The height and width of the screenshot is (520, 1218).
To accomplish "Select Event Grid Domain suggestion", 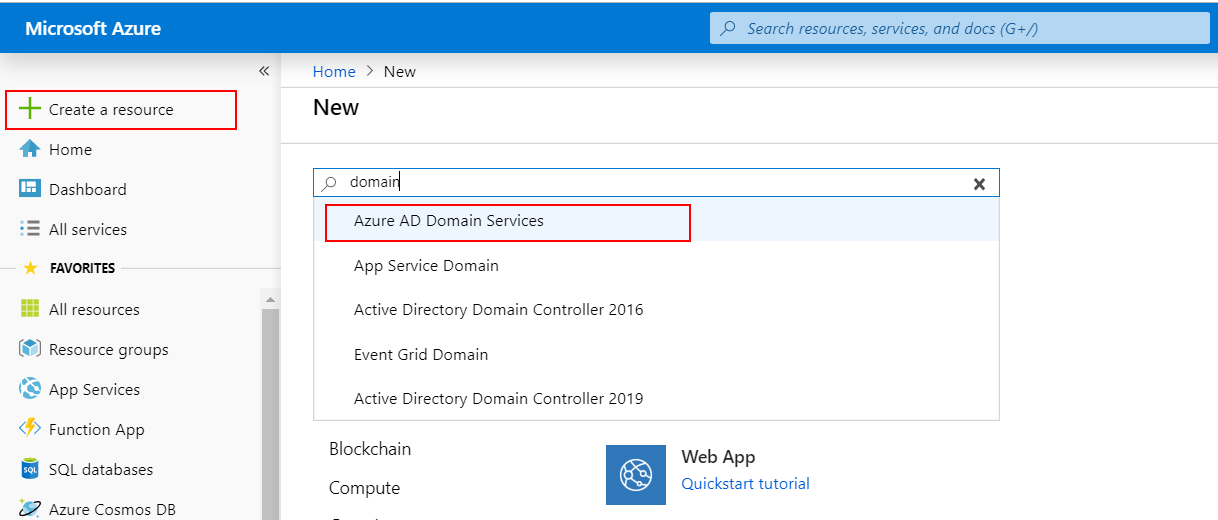I will (x=656, y=354).
